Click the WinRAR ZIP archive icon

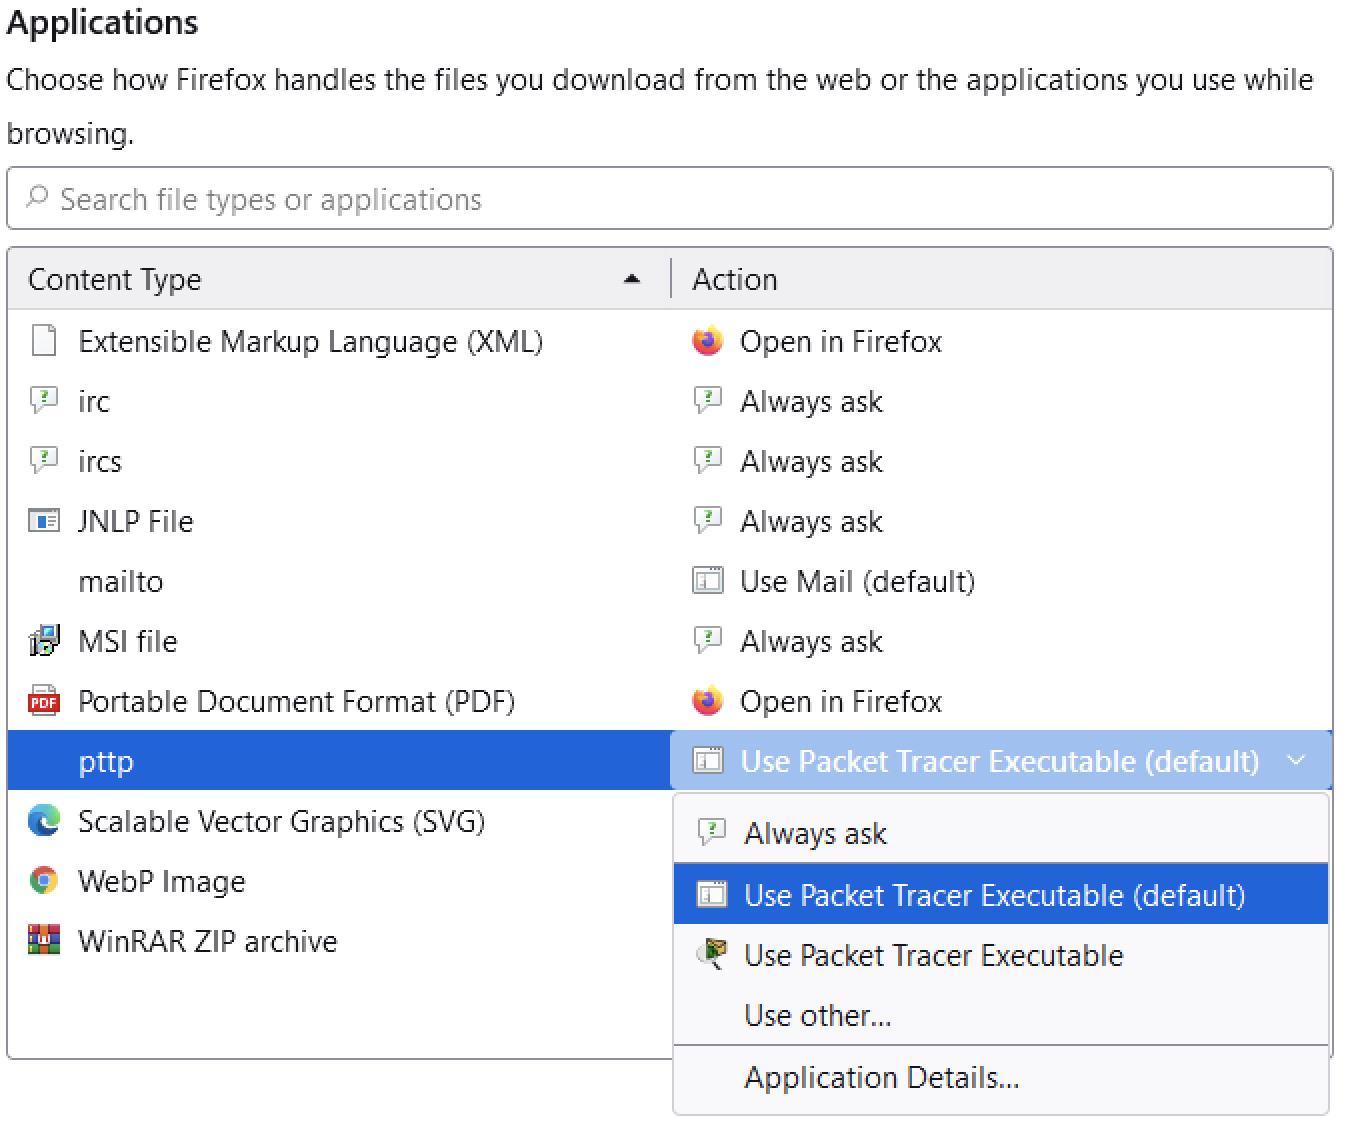(43, 941)
